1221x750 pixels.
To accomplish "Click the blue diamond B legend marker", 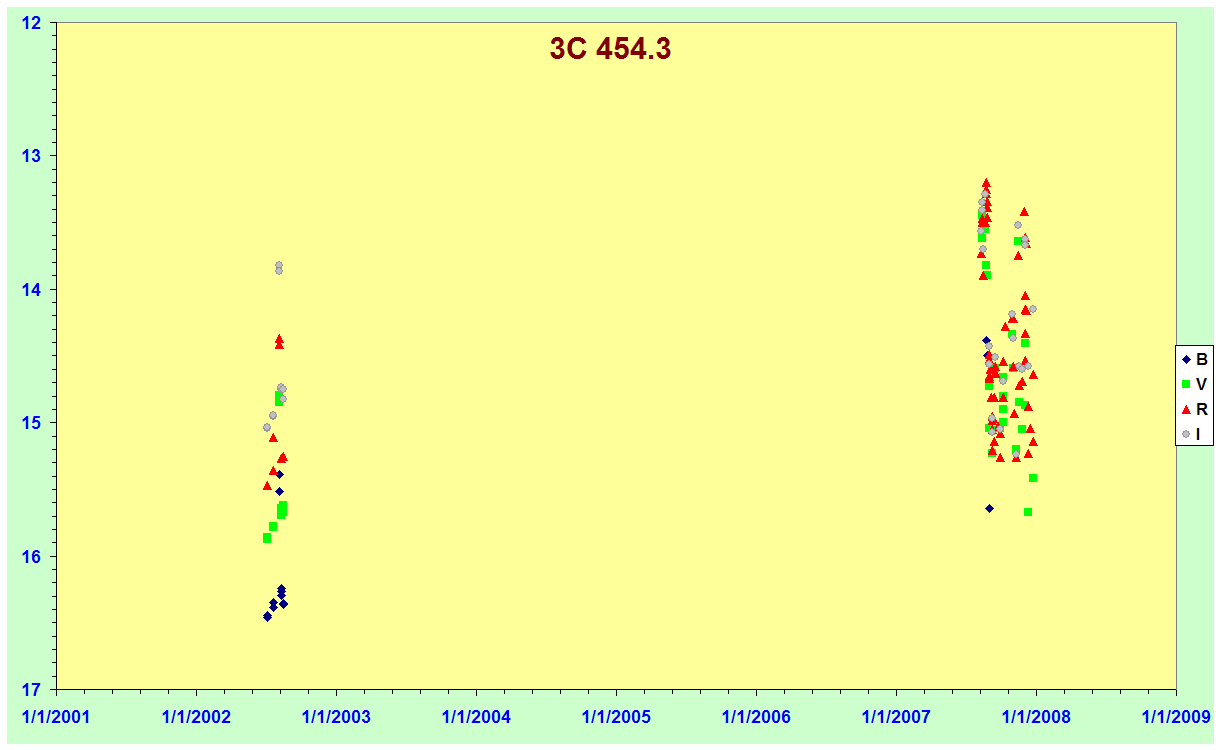I will click(x=1187, y=359).
